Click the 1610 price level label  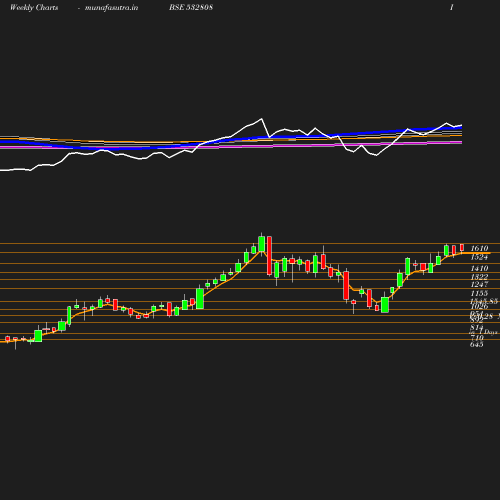[x=479, y=248]
